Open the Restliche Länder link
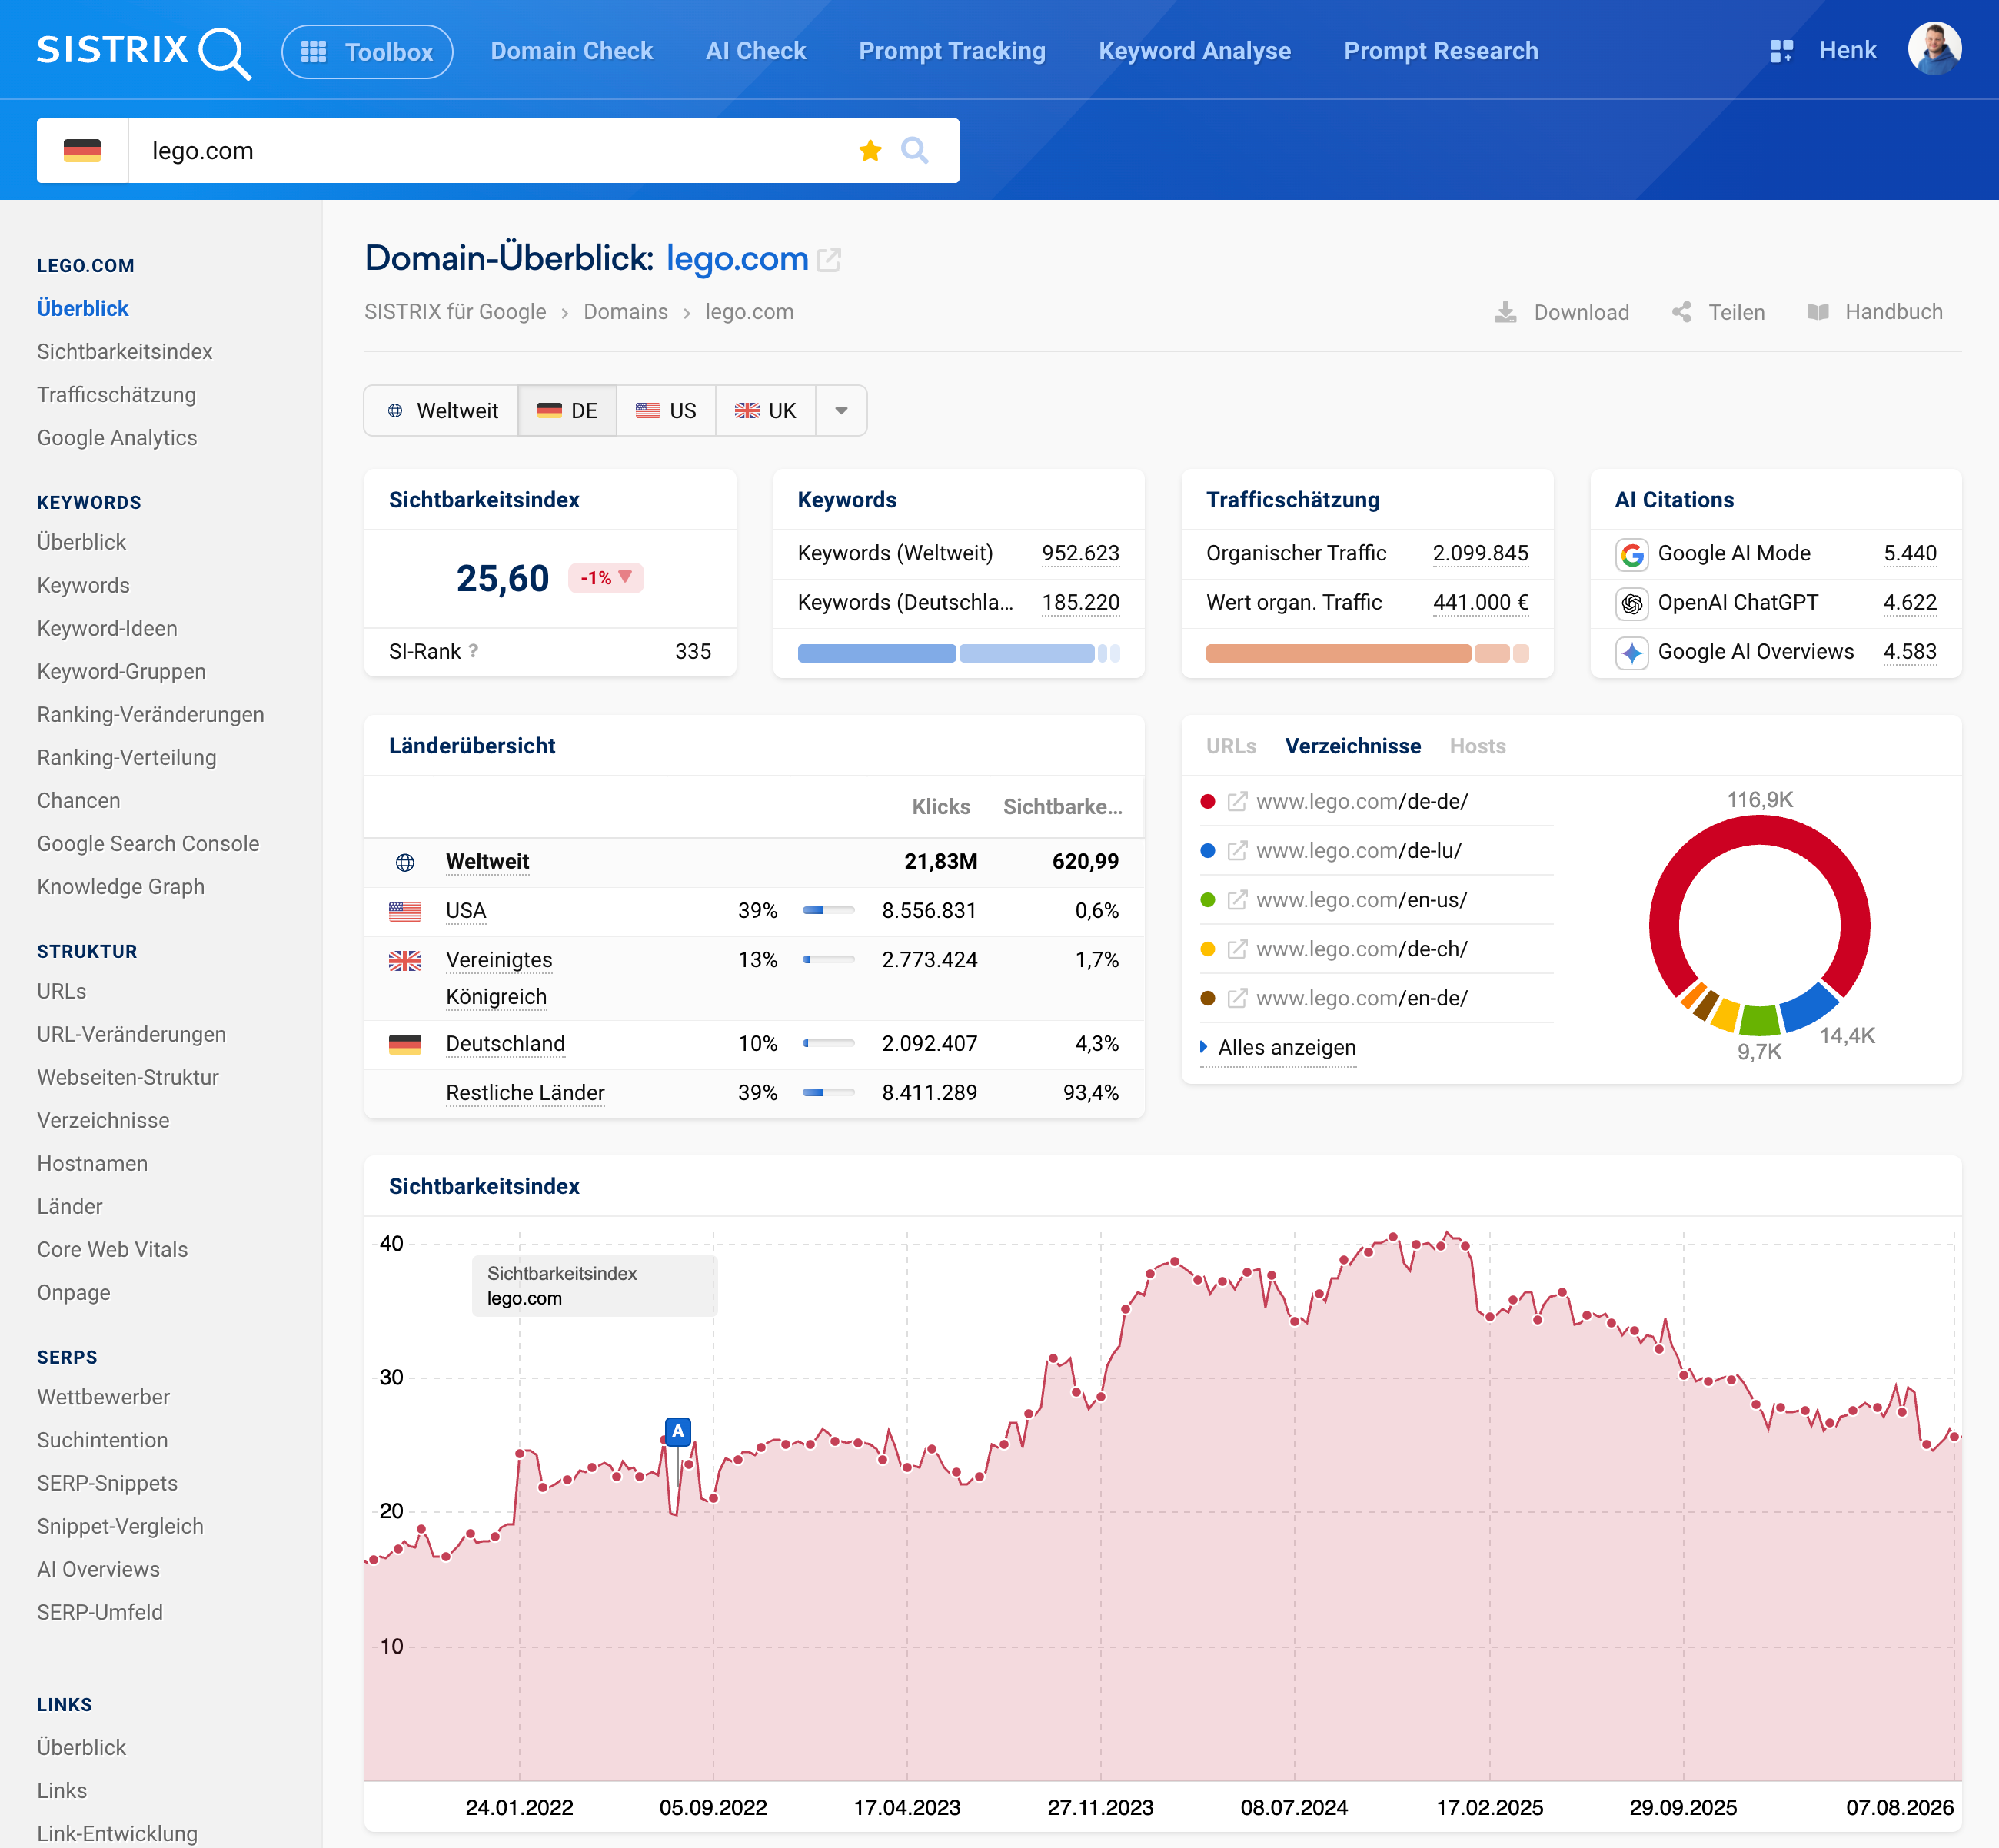This screenshot has width=1999, height=1848. point(525,1093)
